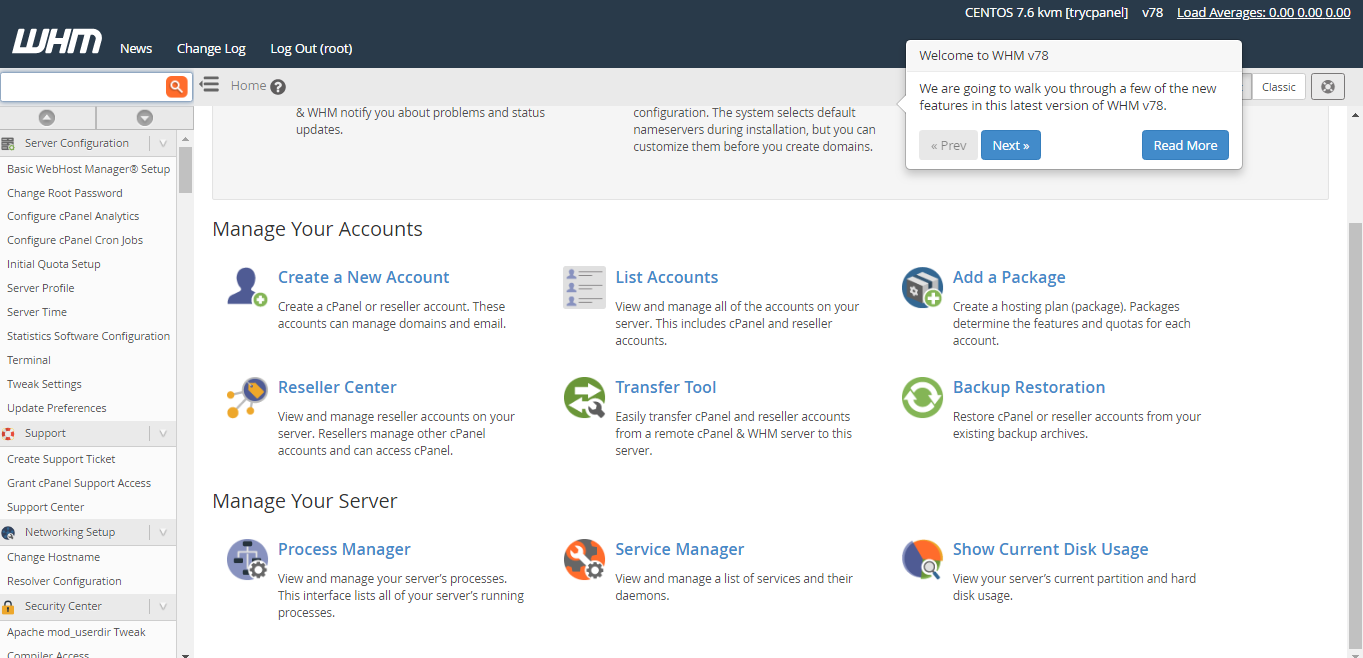Open Process Manager using its gear icon
The height and width of the screenshot is (658, 1363).
(246, 559)
